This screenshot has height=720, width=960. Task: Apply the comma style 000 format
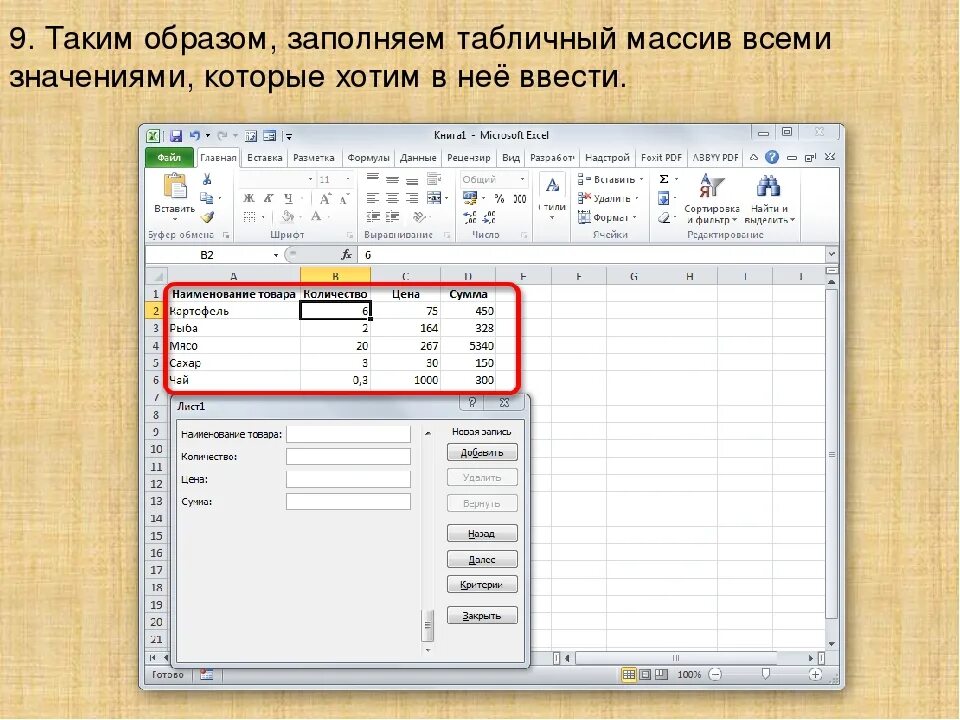point(519,198)
